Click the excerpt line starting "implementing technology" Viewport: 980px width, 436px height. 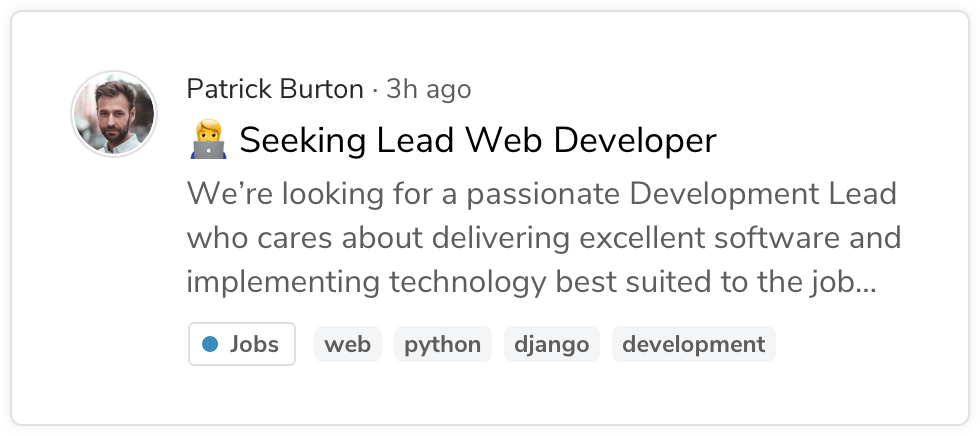click(532, 282)
